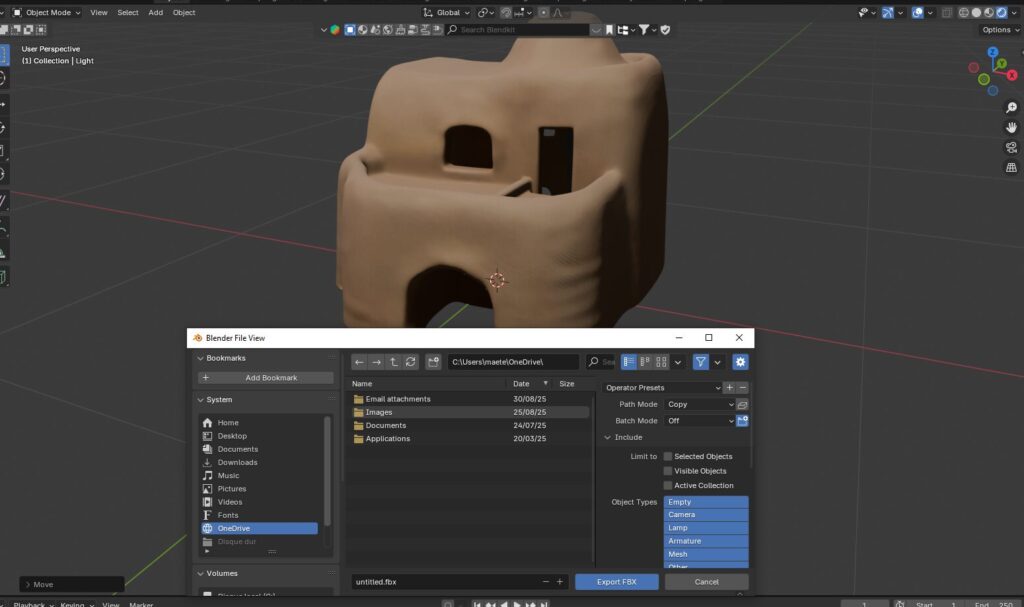Toggle proportional editing icon

[543, 12]
